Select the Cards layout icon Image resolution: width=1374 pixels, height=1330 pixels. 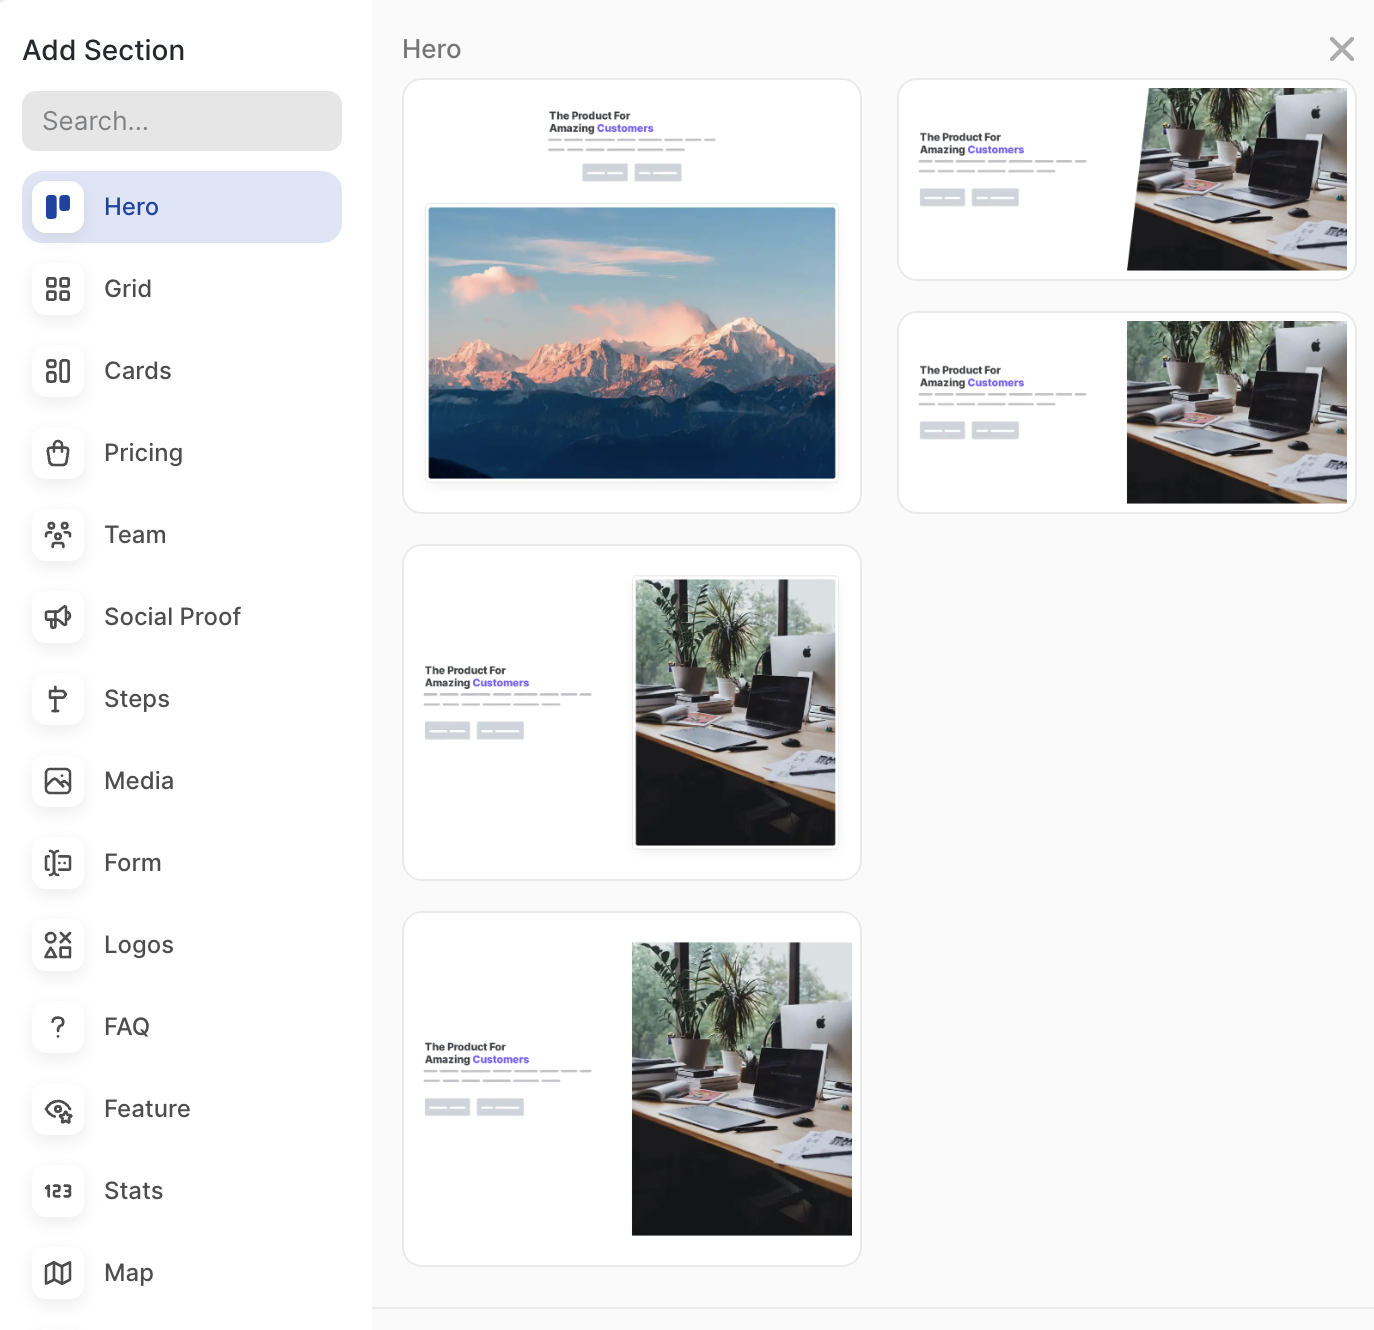tap(58, 371)
